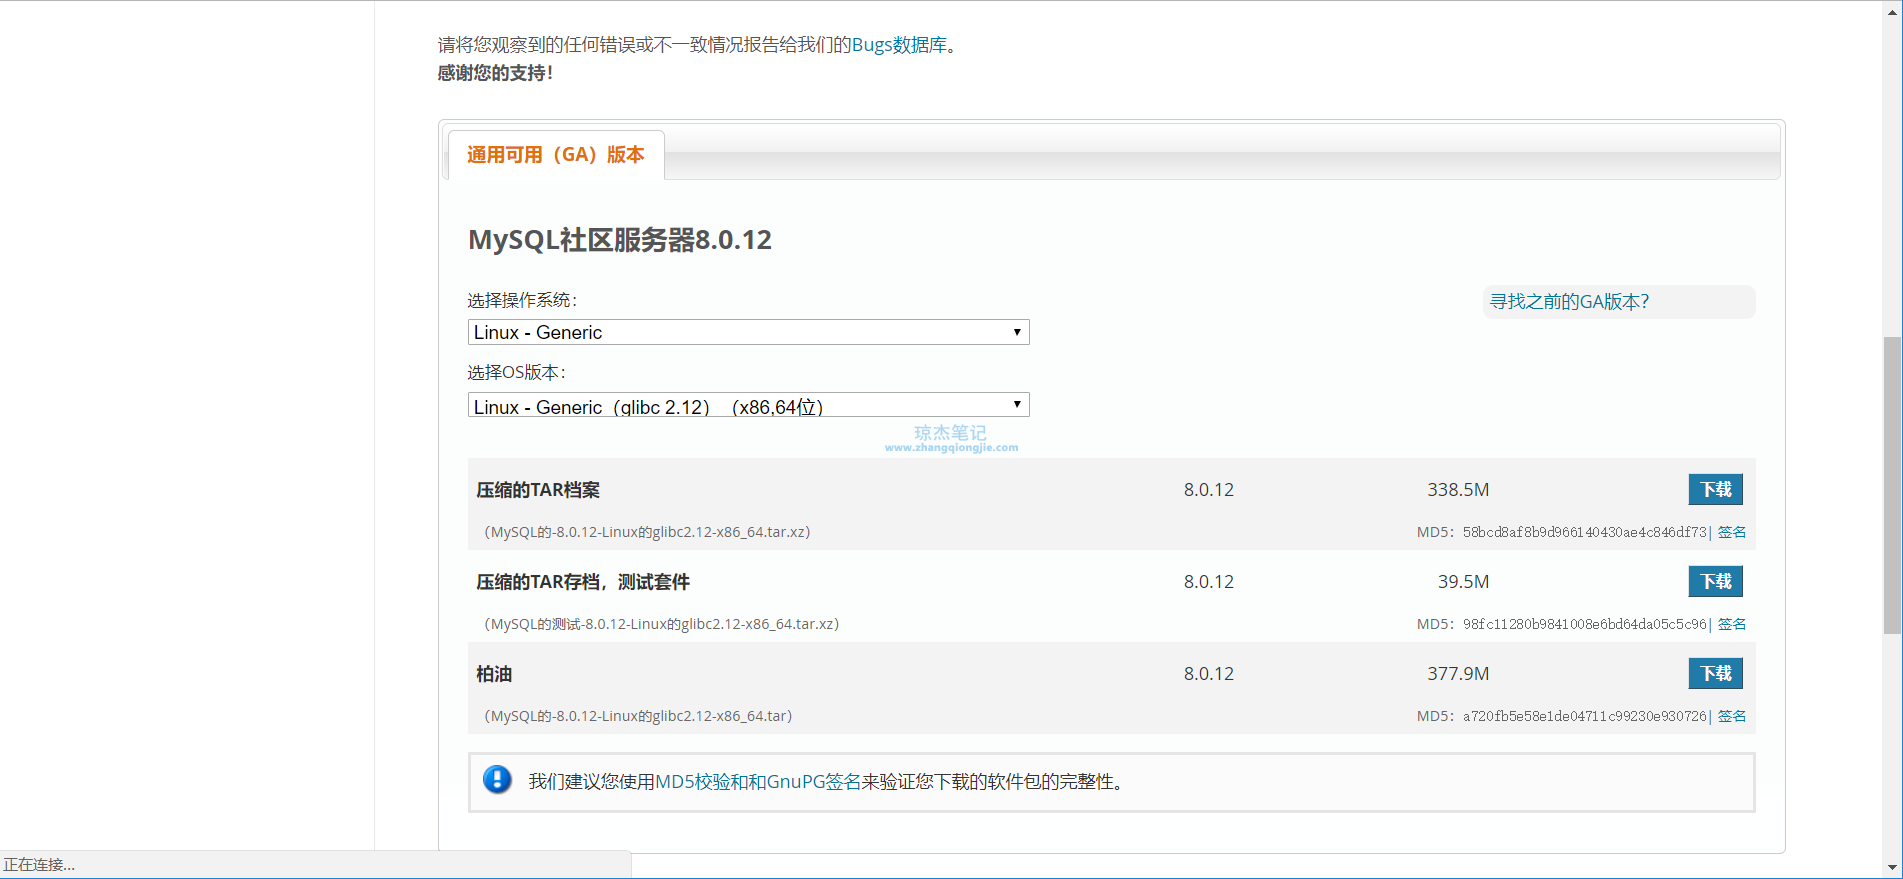Click the 感谢您的支持! text
The height and width of the screenshot is (879, 1903).
click(495, 73)
